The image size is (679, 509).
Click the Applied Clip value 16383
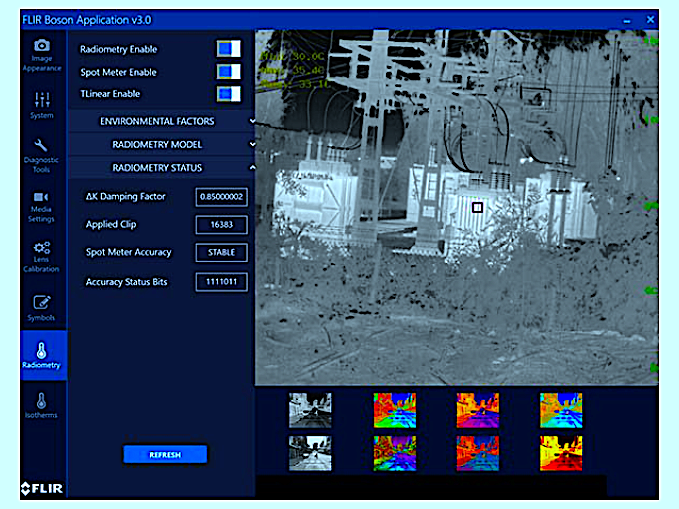tap(221, 224)
